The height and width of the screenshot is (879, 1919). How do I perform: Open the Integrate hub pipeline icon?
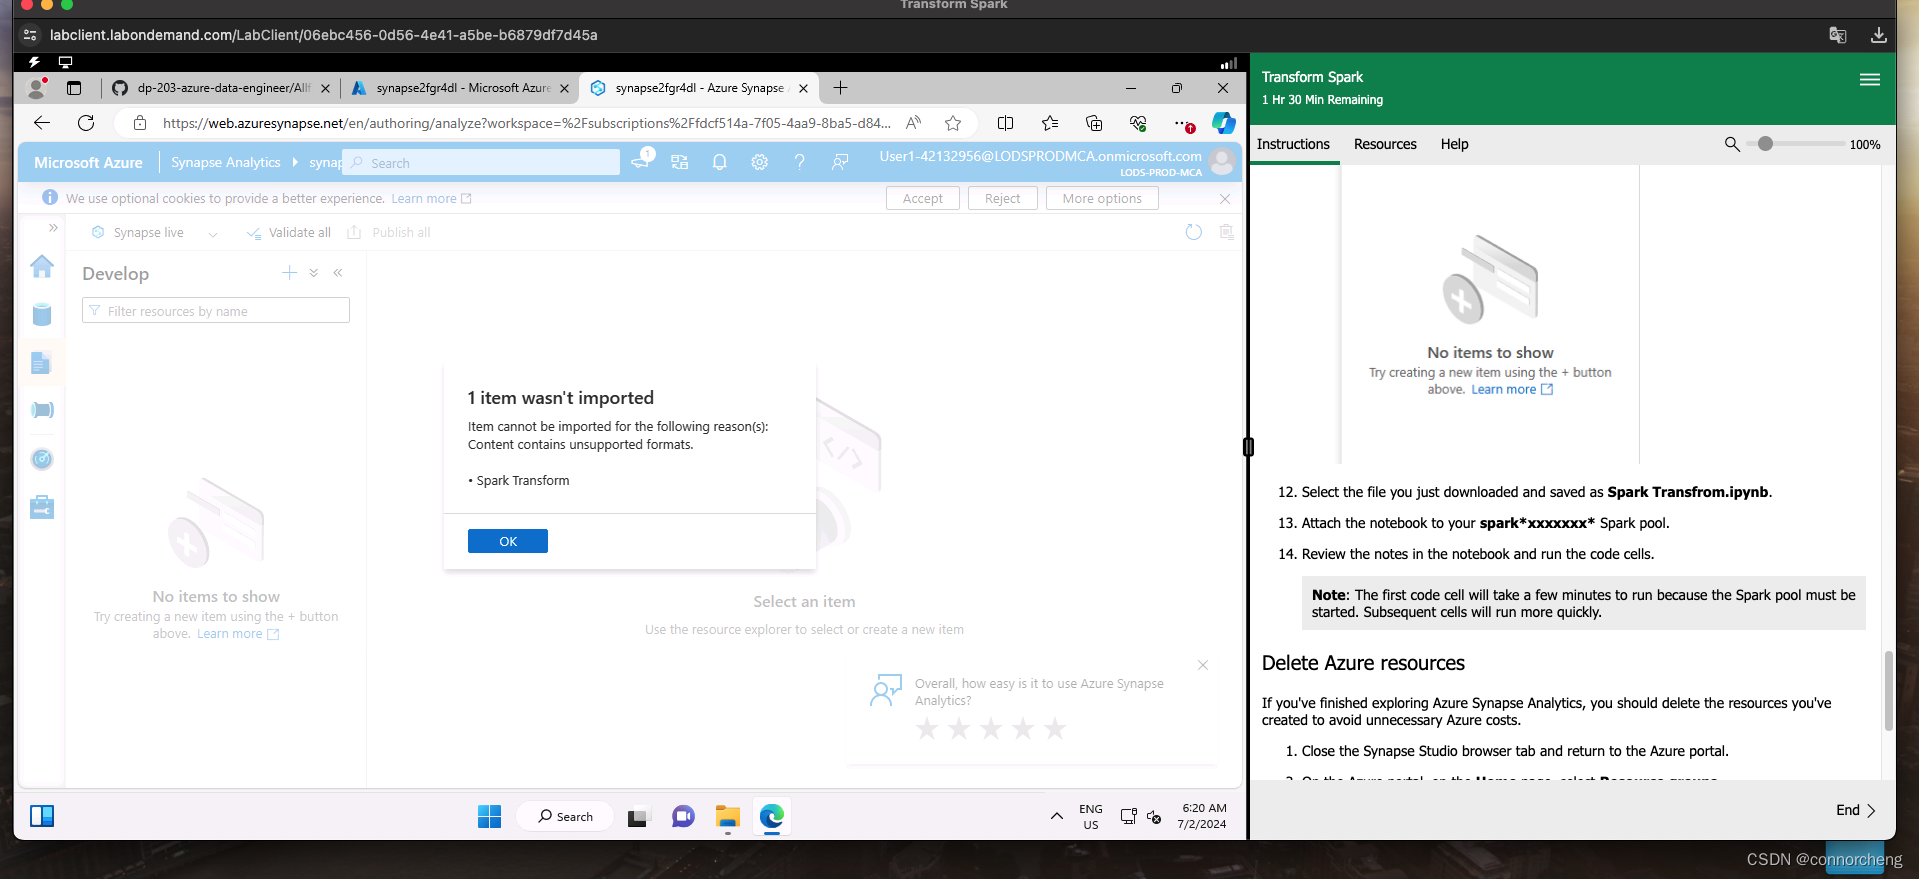point(42,410)
